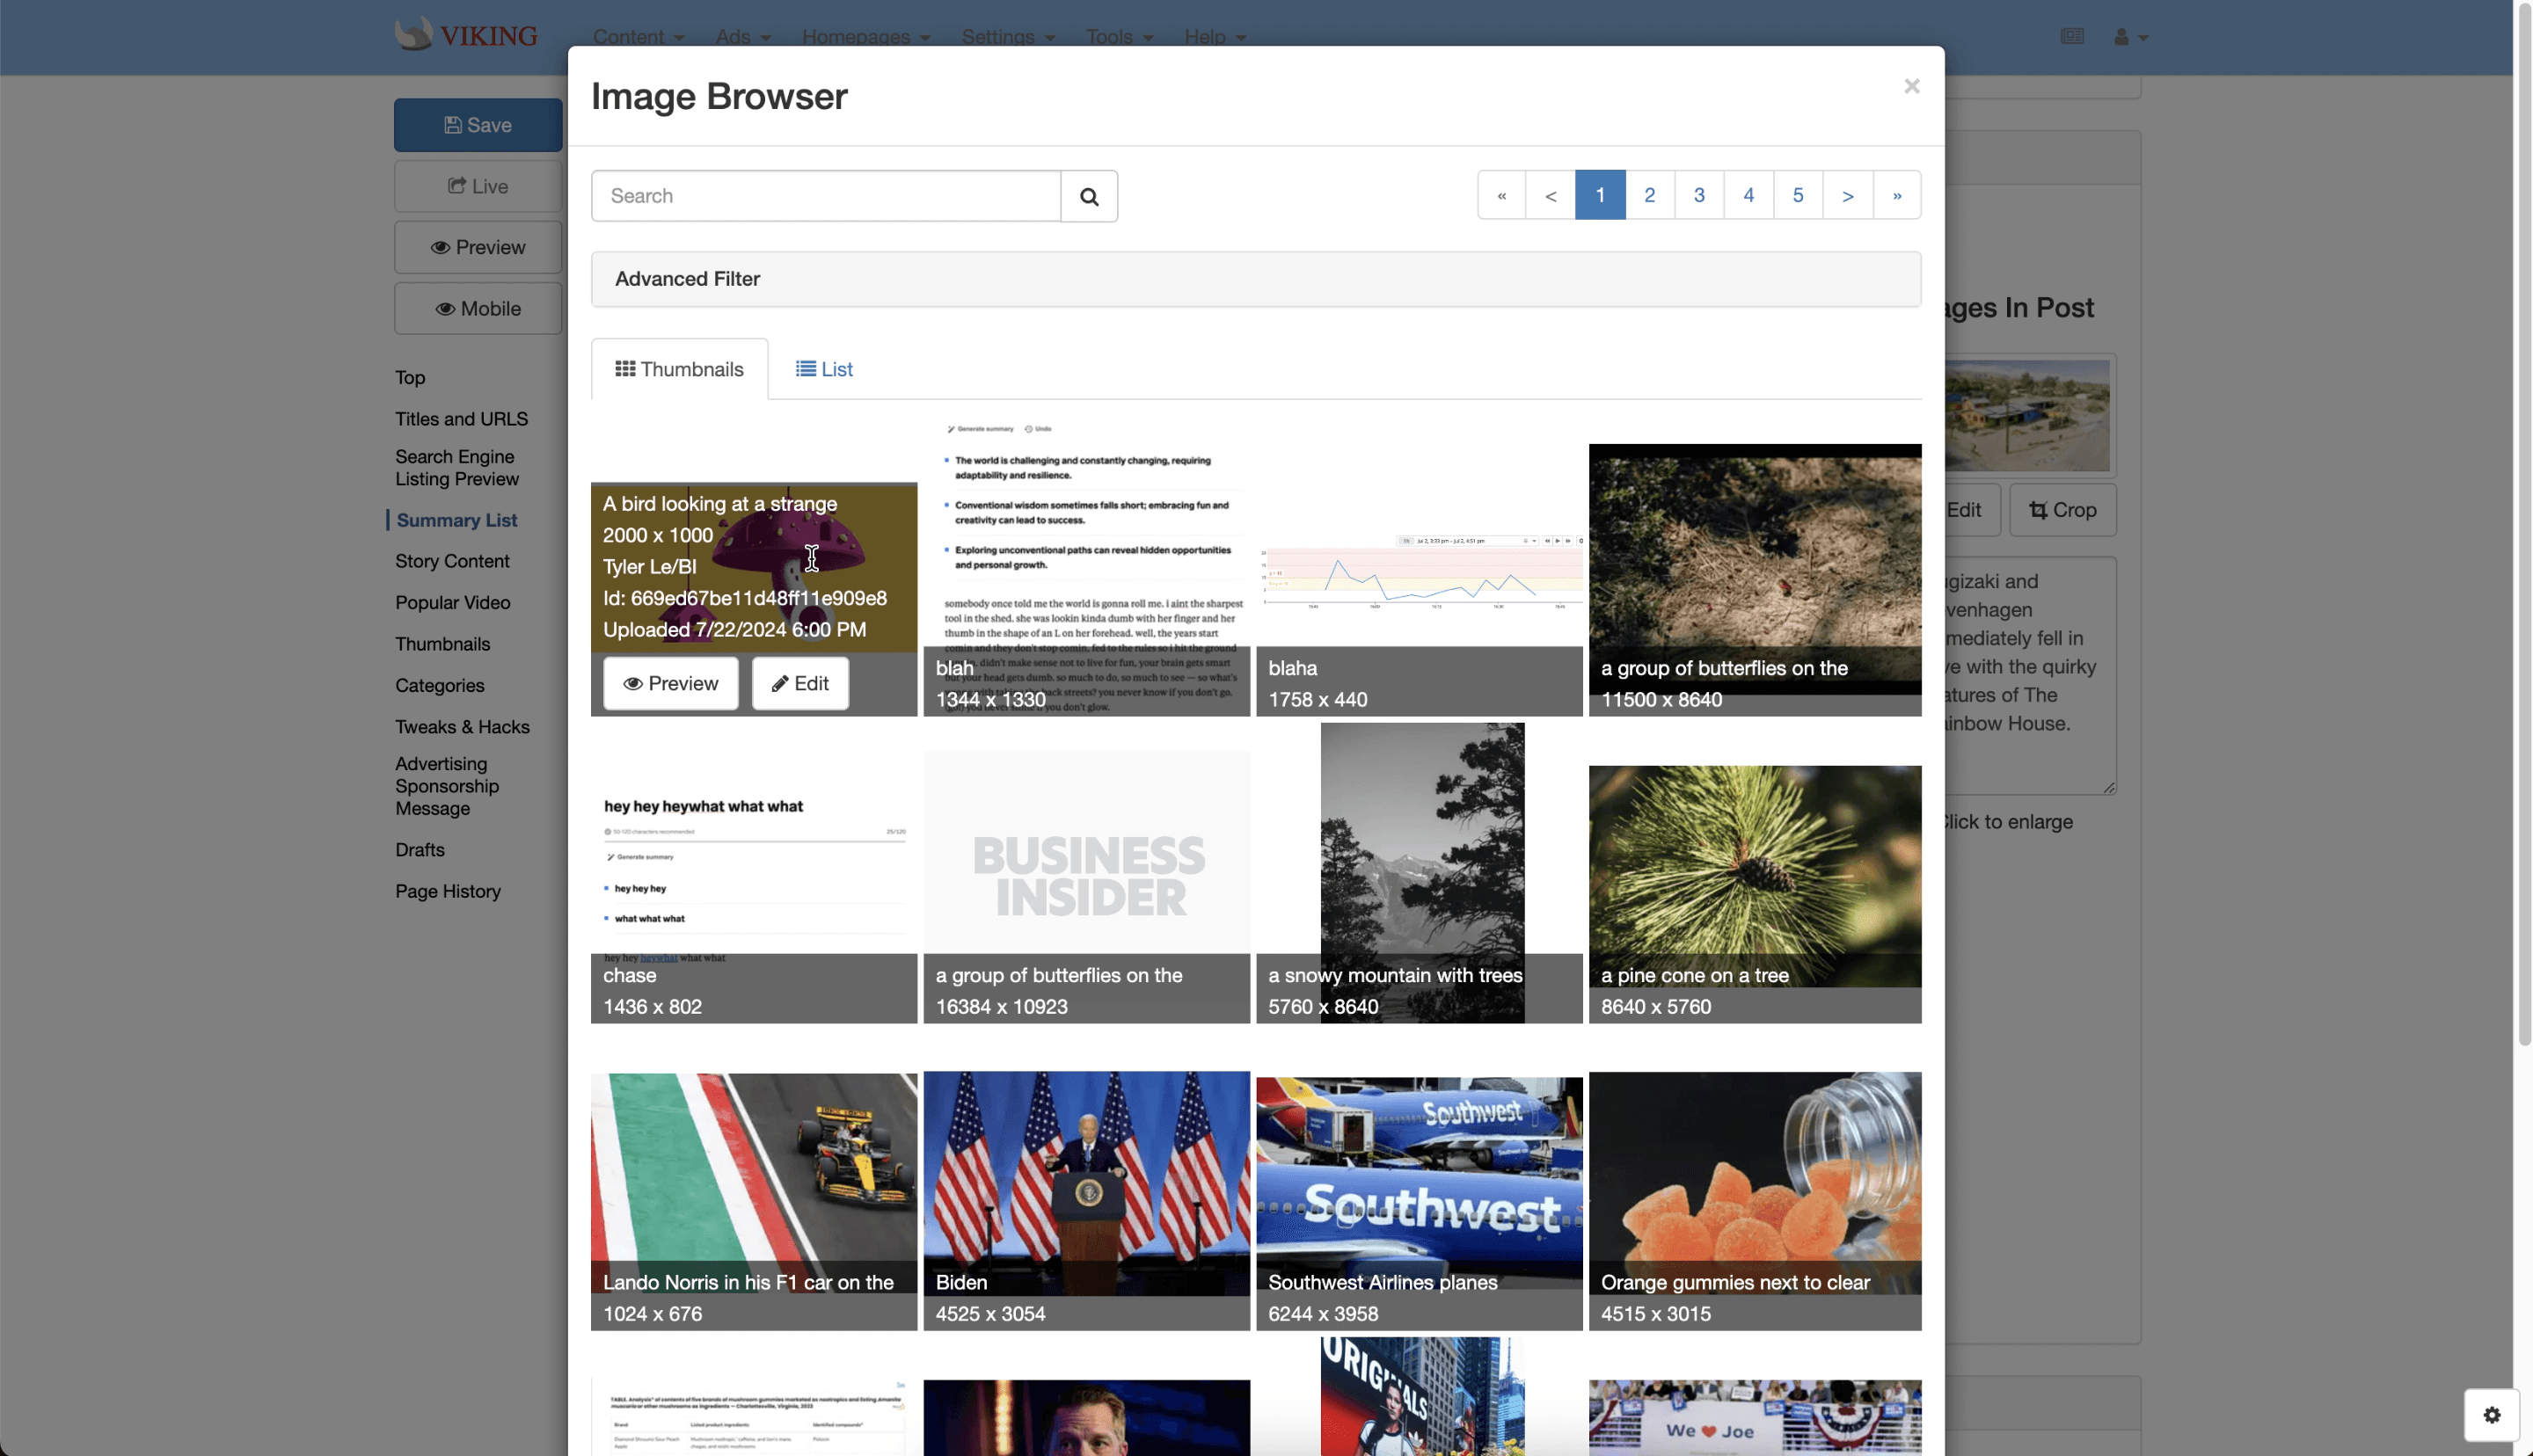Open the Help dropdown menu

click(1215, 37)
